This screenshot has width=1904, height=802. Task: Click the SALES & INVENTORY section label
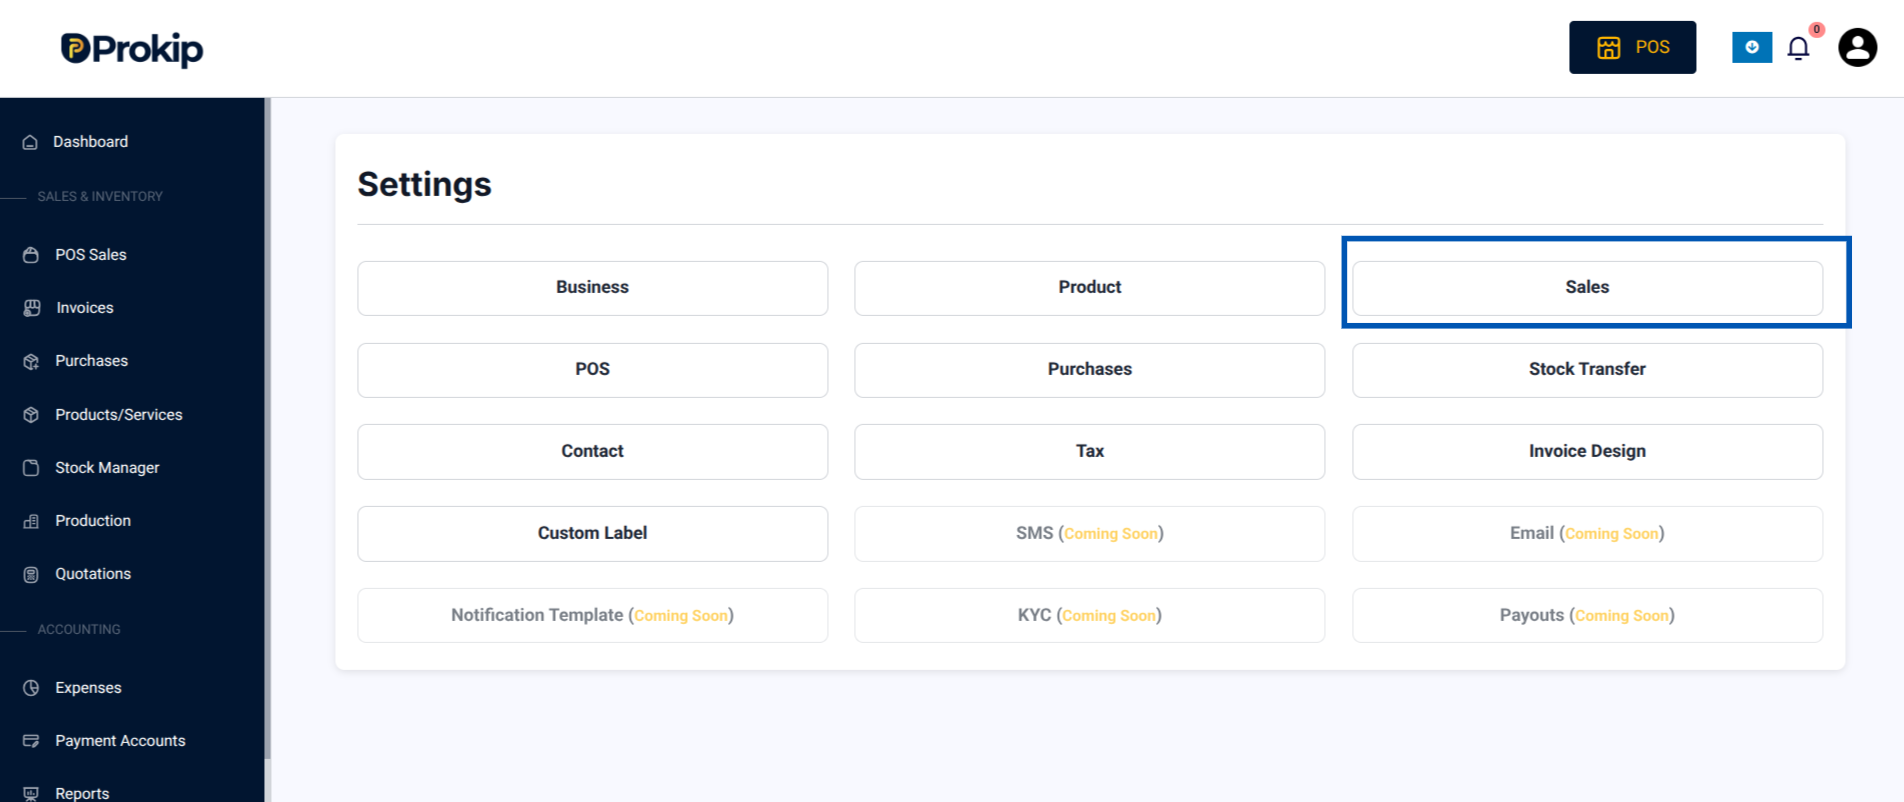[x=100, y=197]
